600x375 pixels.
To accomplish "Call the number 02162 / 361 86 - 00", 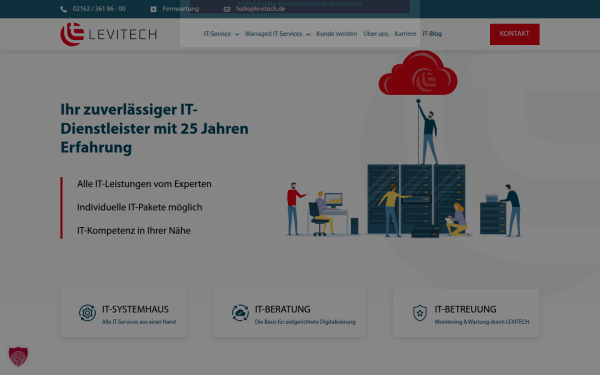I will [x=99, y=9].
